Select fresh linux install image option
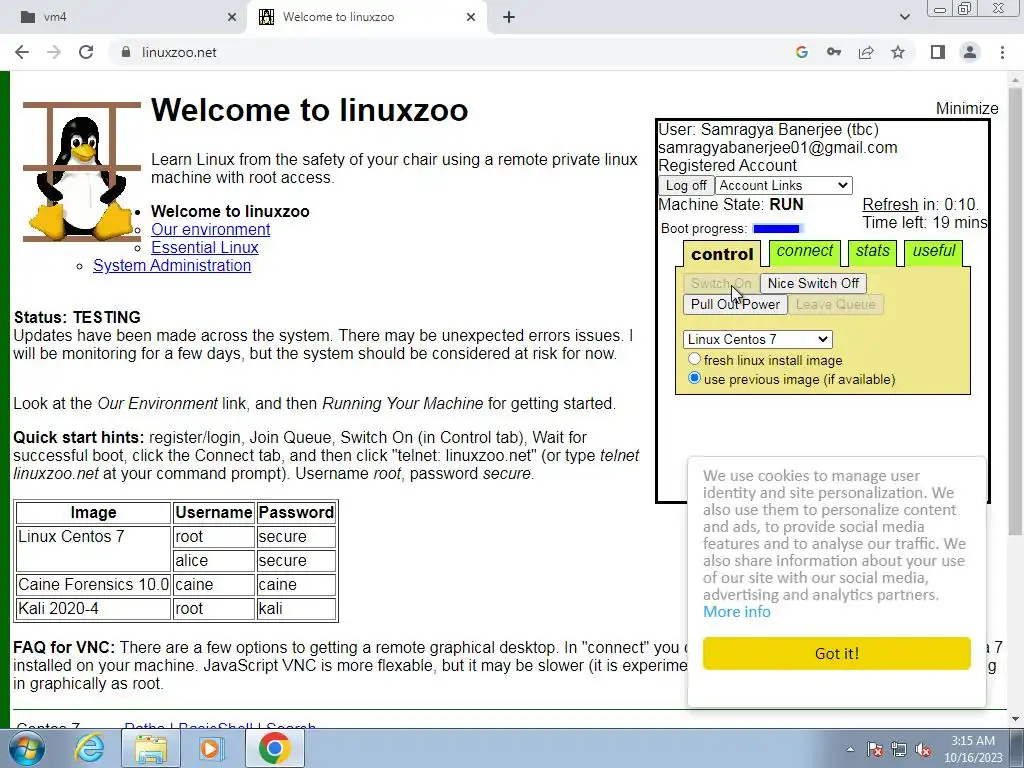 (694, 359)
